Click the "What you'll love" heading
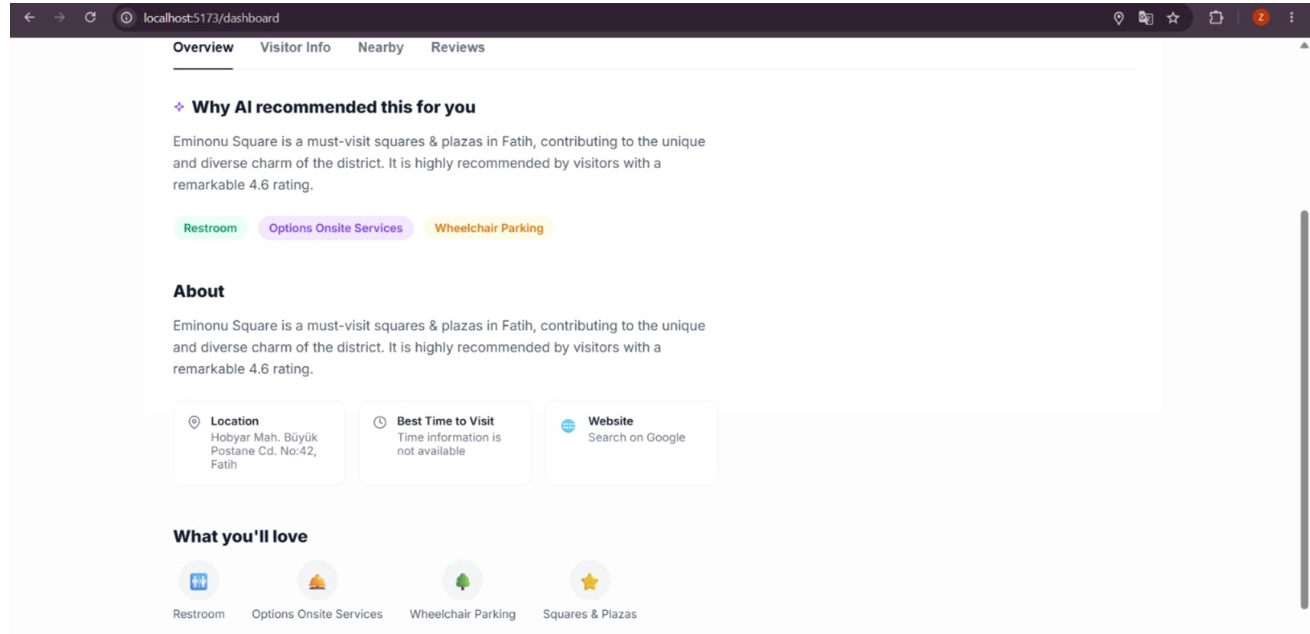The height and width of the screenshot is (634, 1310). click(x=240, y=537)
